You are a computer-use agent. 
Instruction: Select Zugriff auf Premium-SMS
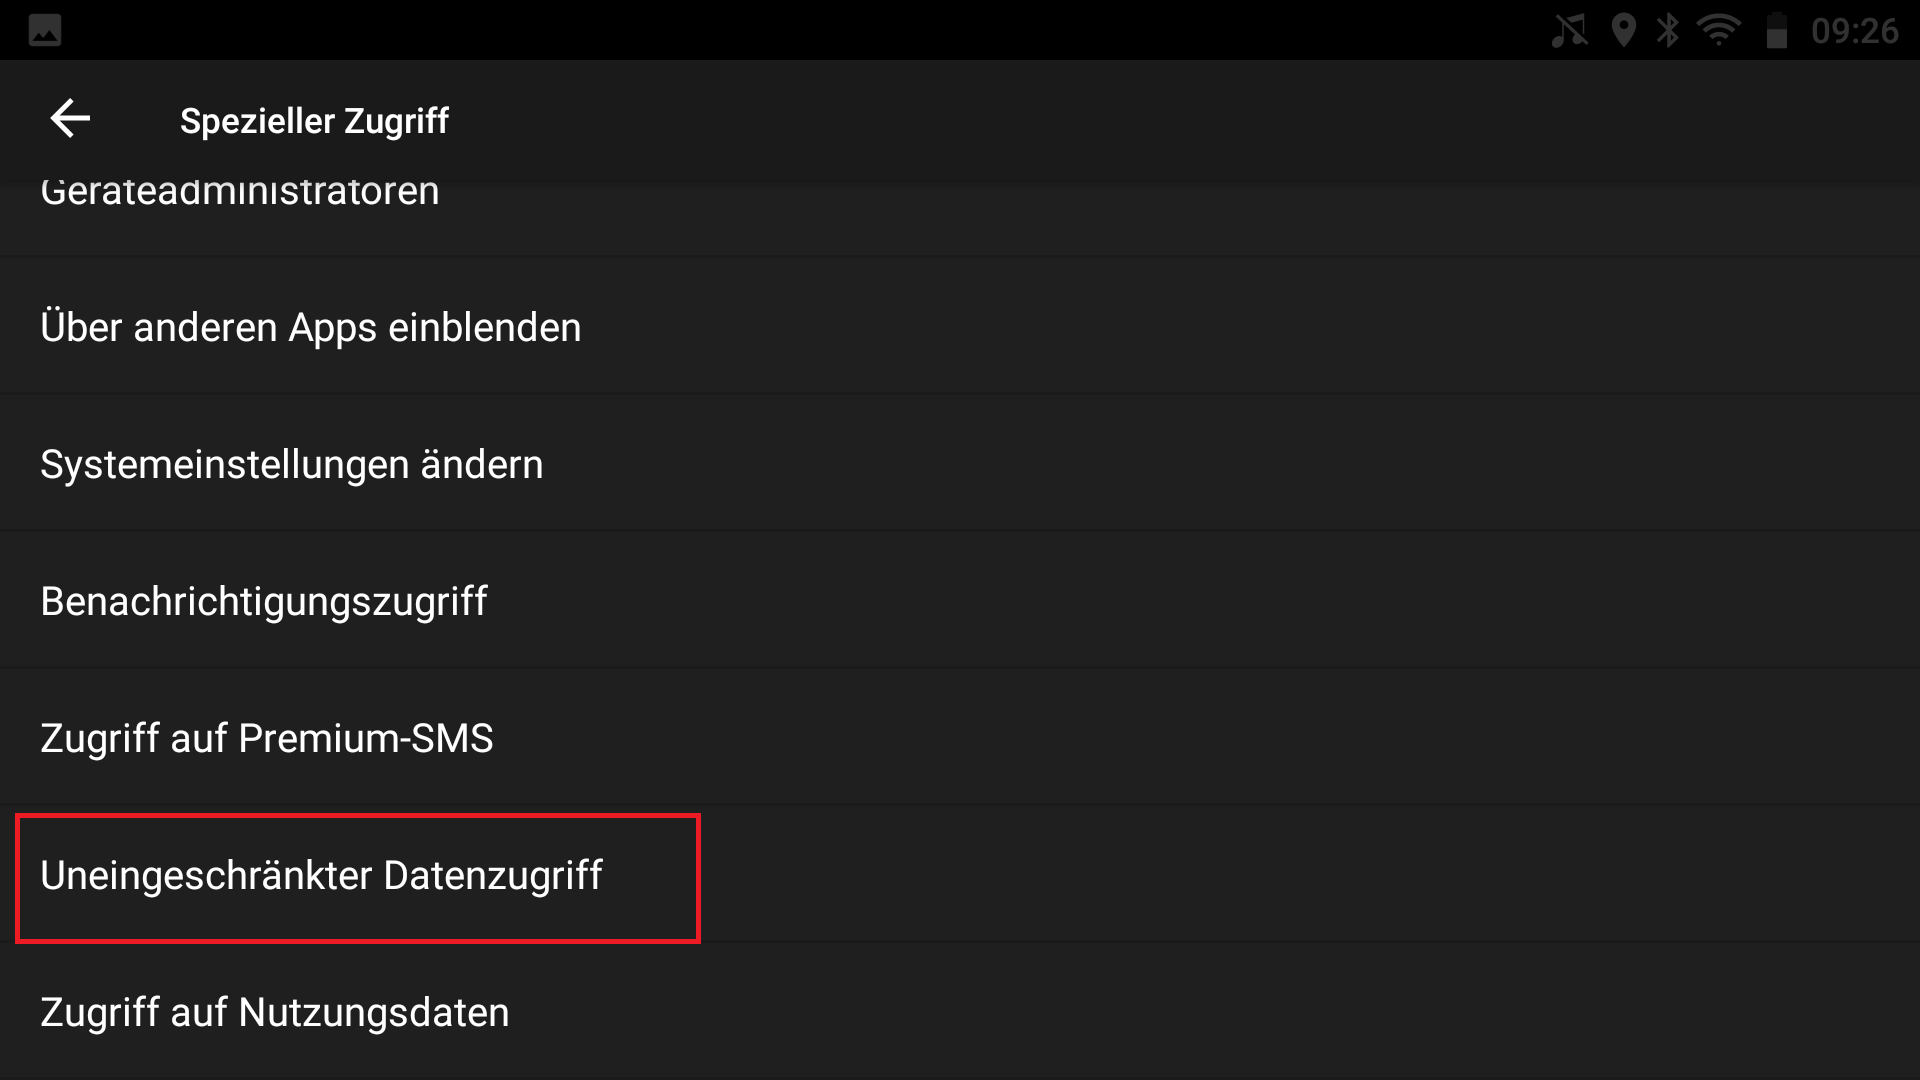[960, 738]
